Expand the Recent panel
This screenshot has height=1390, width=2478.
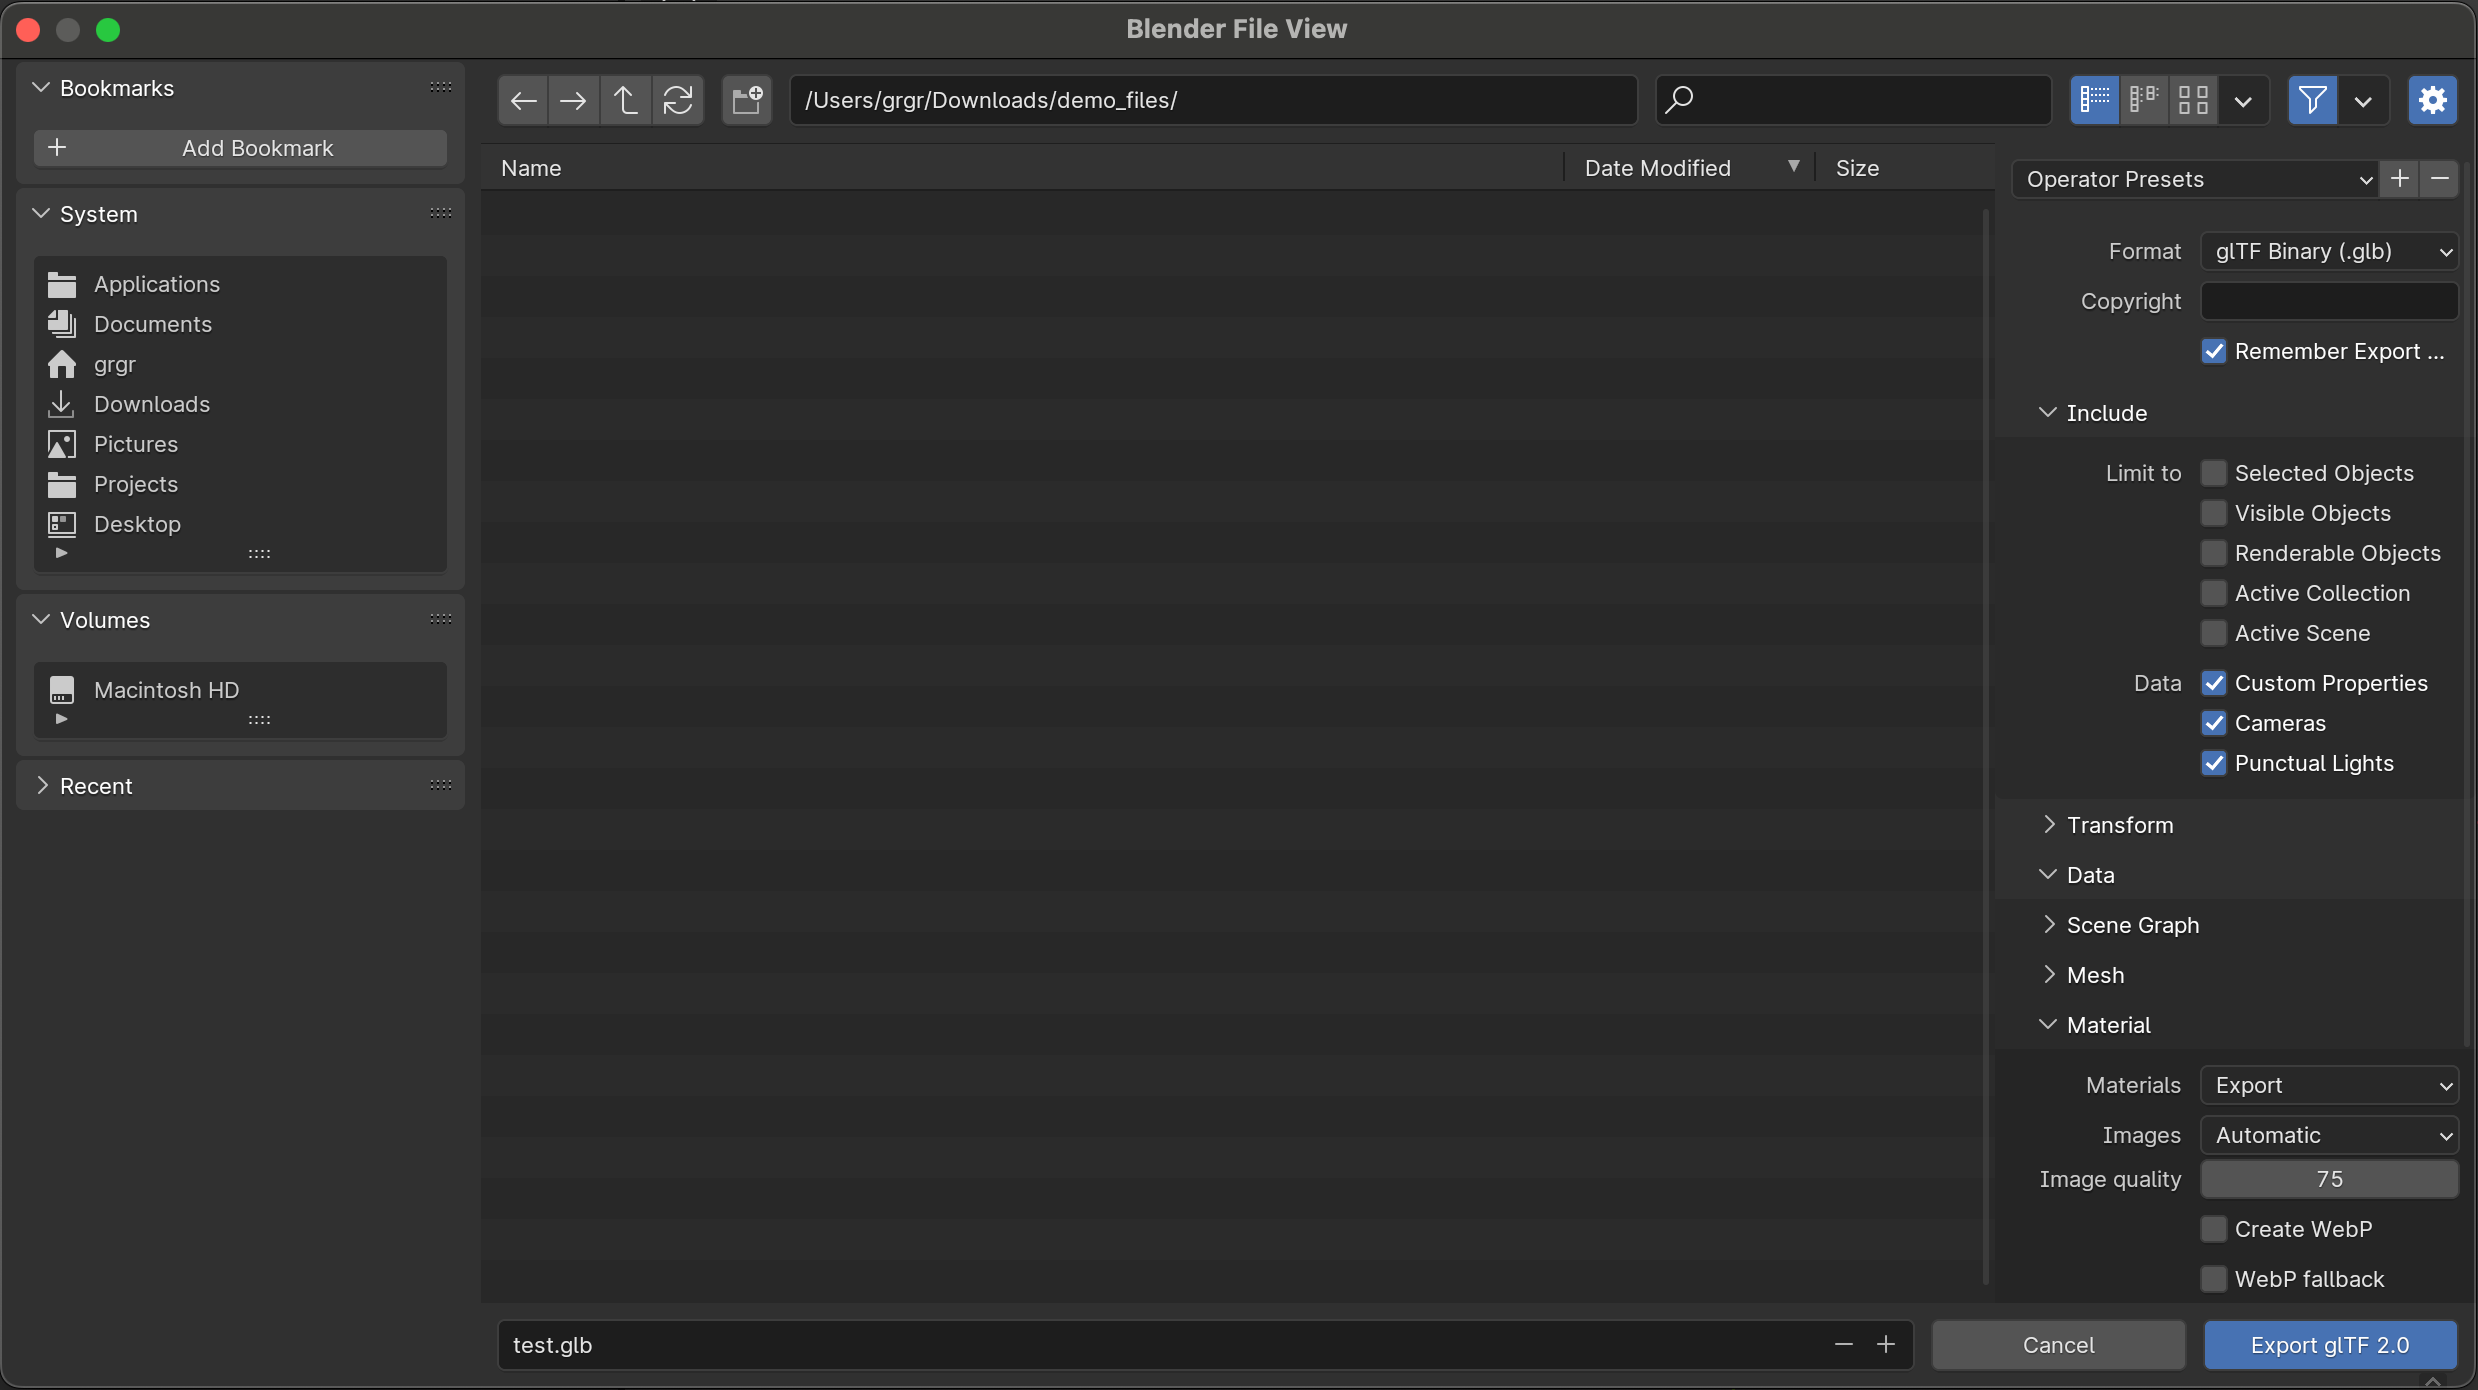click(x=95, y=786)
